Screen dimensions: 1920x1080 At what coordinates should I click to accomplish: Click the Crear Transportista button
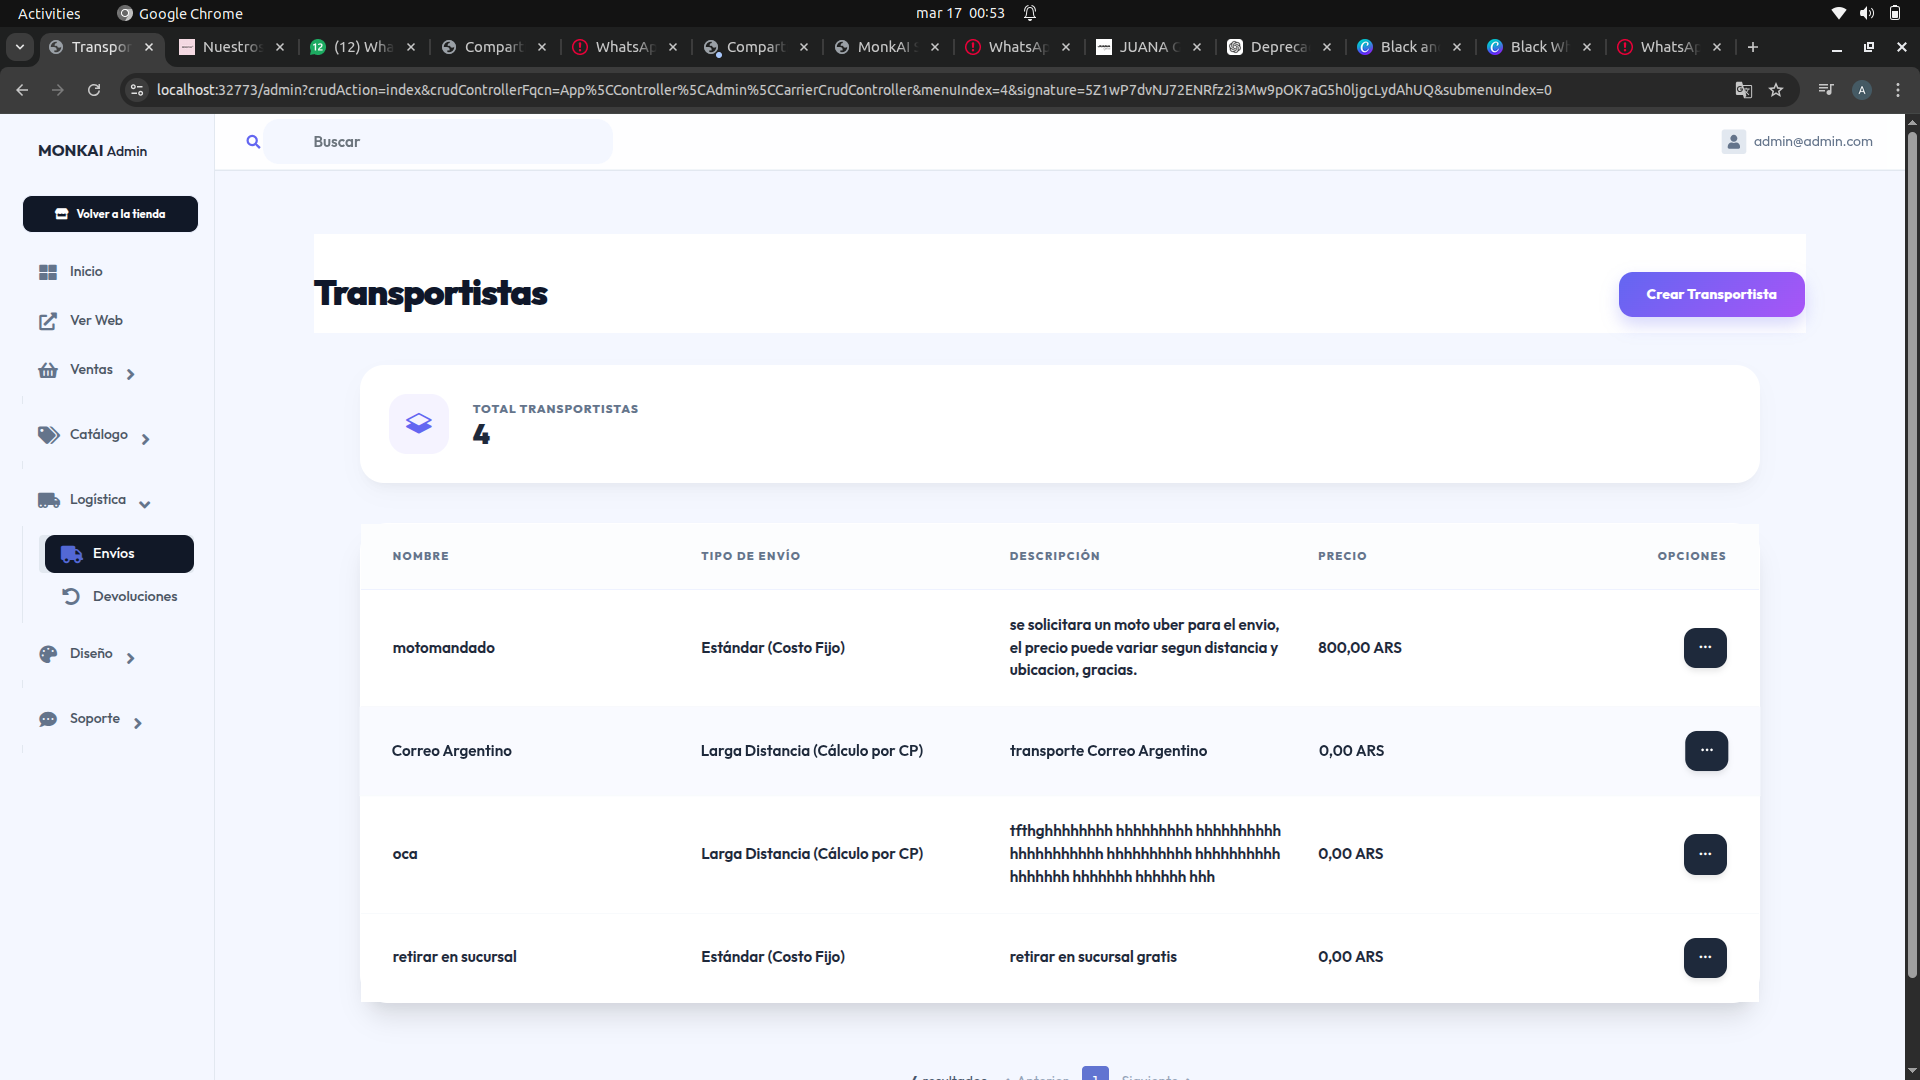point(1711,295)
